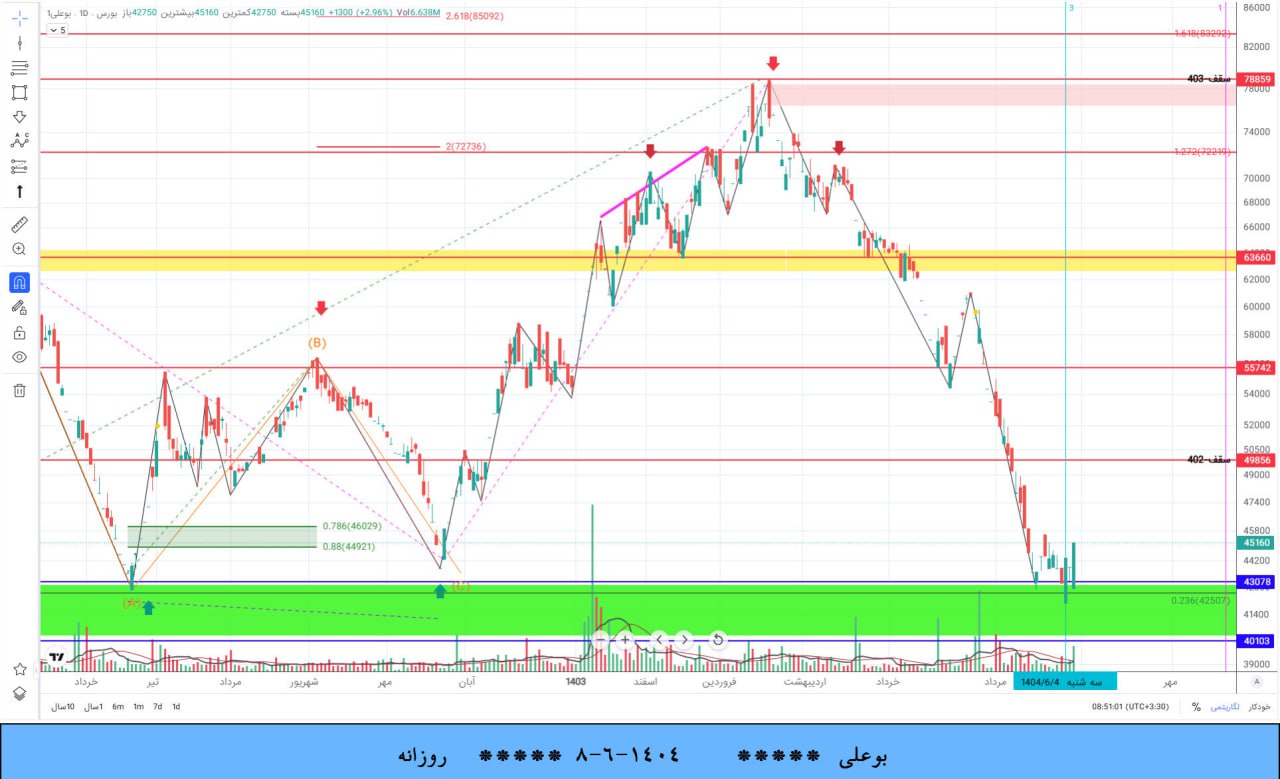Click the سقف-403 line label
Viewport: 1280px width, 779px height.
tap(1209, 78)
